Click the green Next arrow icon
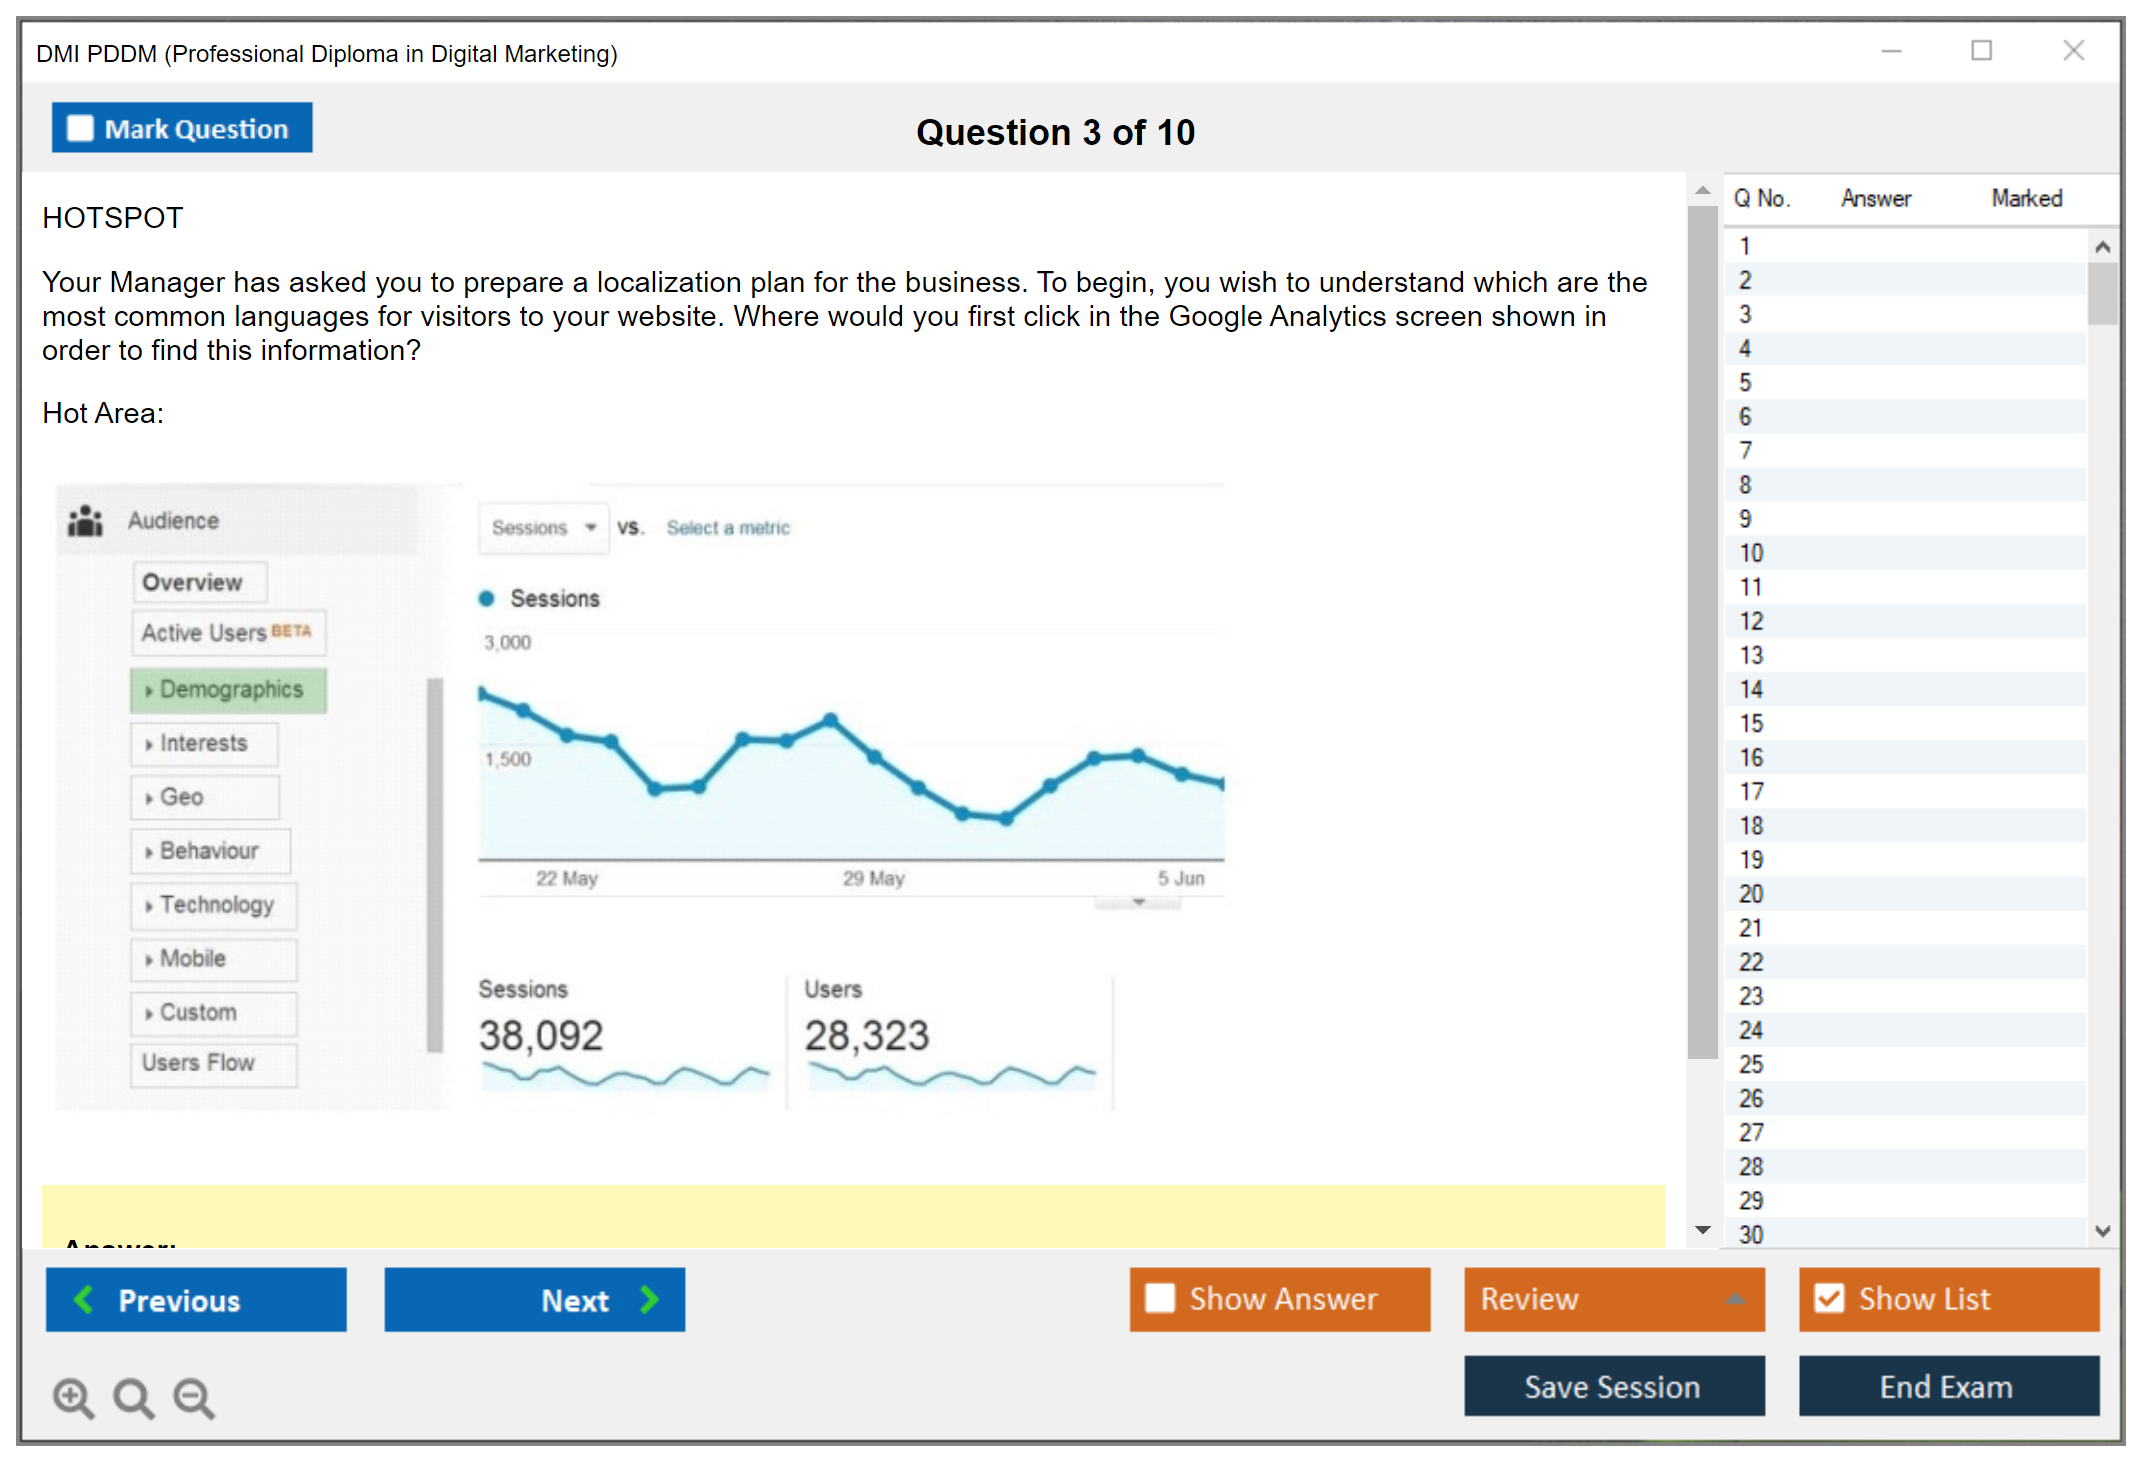The width and height of the screenshot is (2150, 1470). (x=649, y=1299)
